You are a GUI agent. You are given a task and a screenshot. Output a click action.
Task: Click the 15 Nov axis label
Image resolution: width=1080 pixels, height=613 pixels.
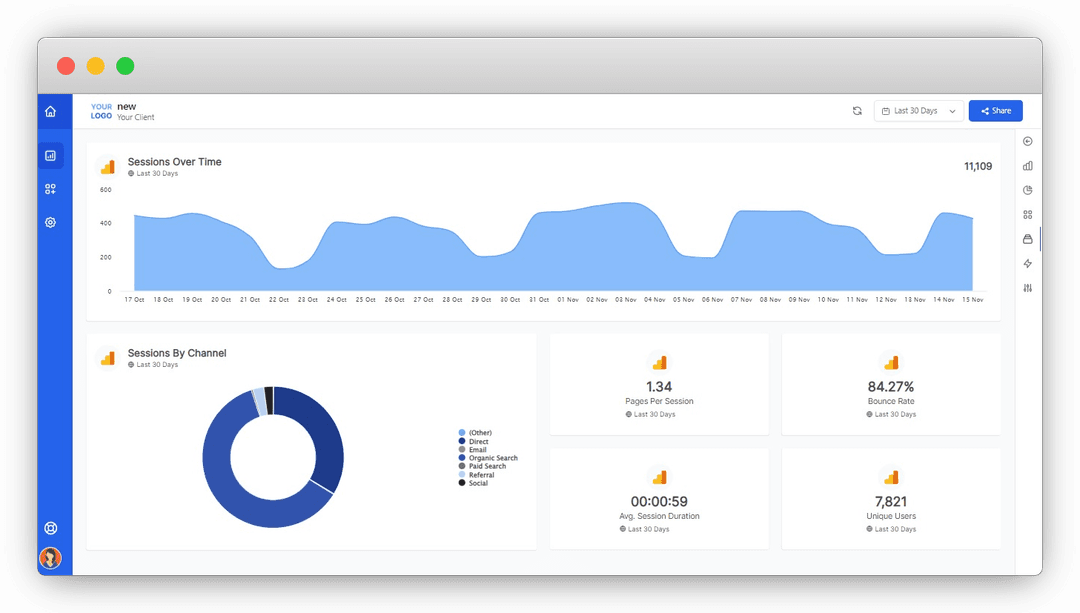(x=973, y=300)
